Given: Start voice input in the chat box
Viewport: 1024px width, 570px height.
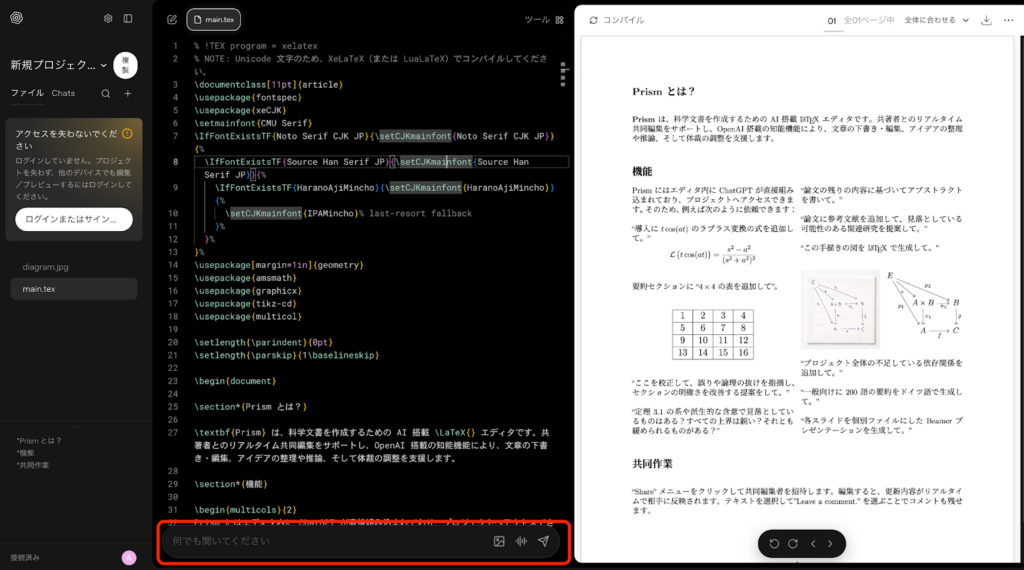Looking at the screenshot, I should coord(521,541).
